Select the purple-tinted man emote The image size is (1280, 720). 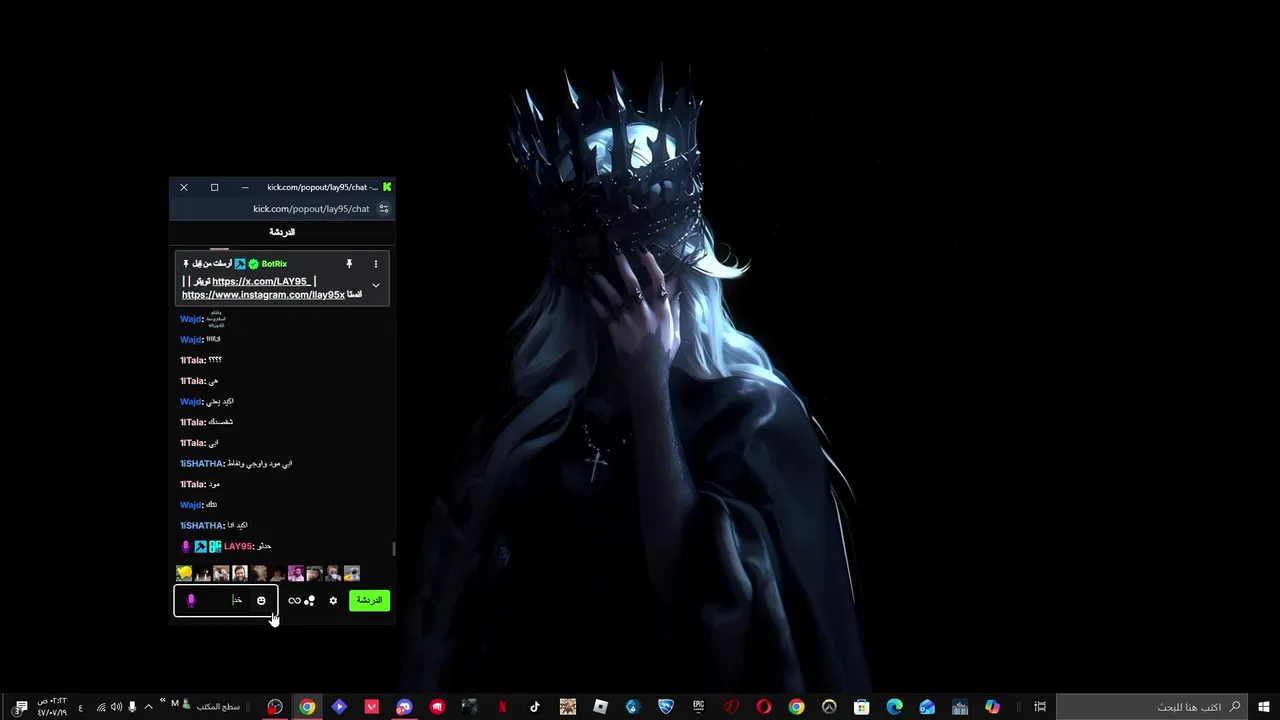click(296, 573)
